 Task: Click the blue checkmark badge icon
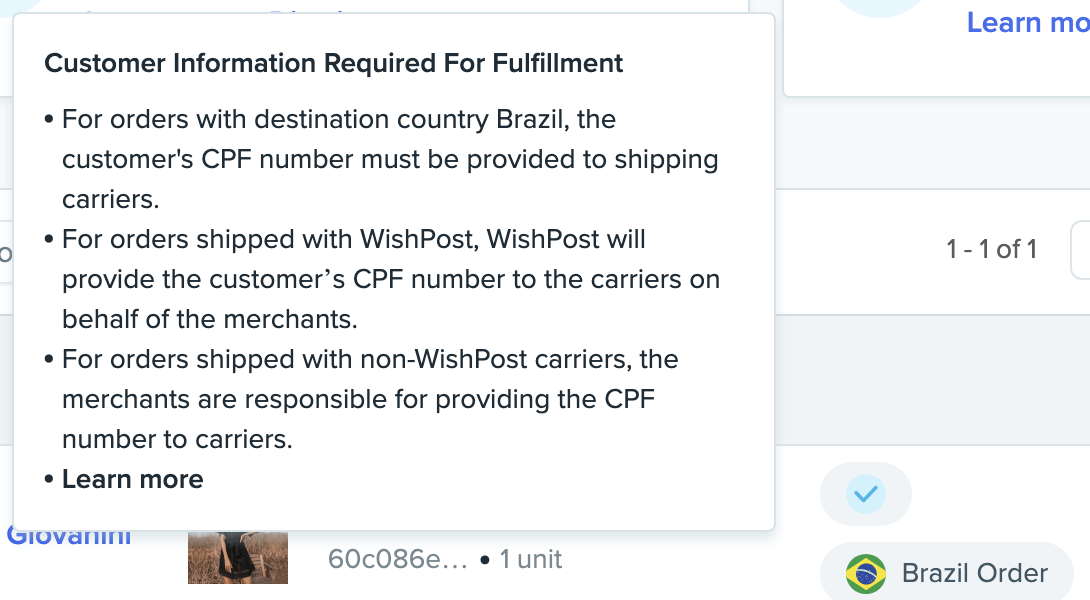(865, 493)
